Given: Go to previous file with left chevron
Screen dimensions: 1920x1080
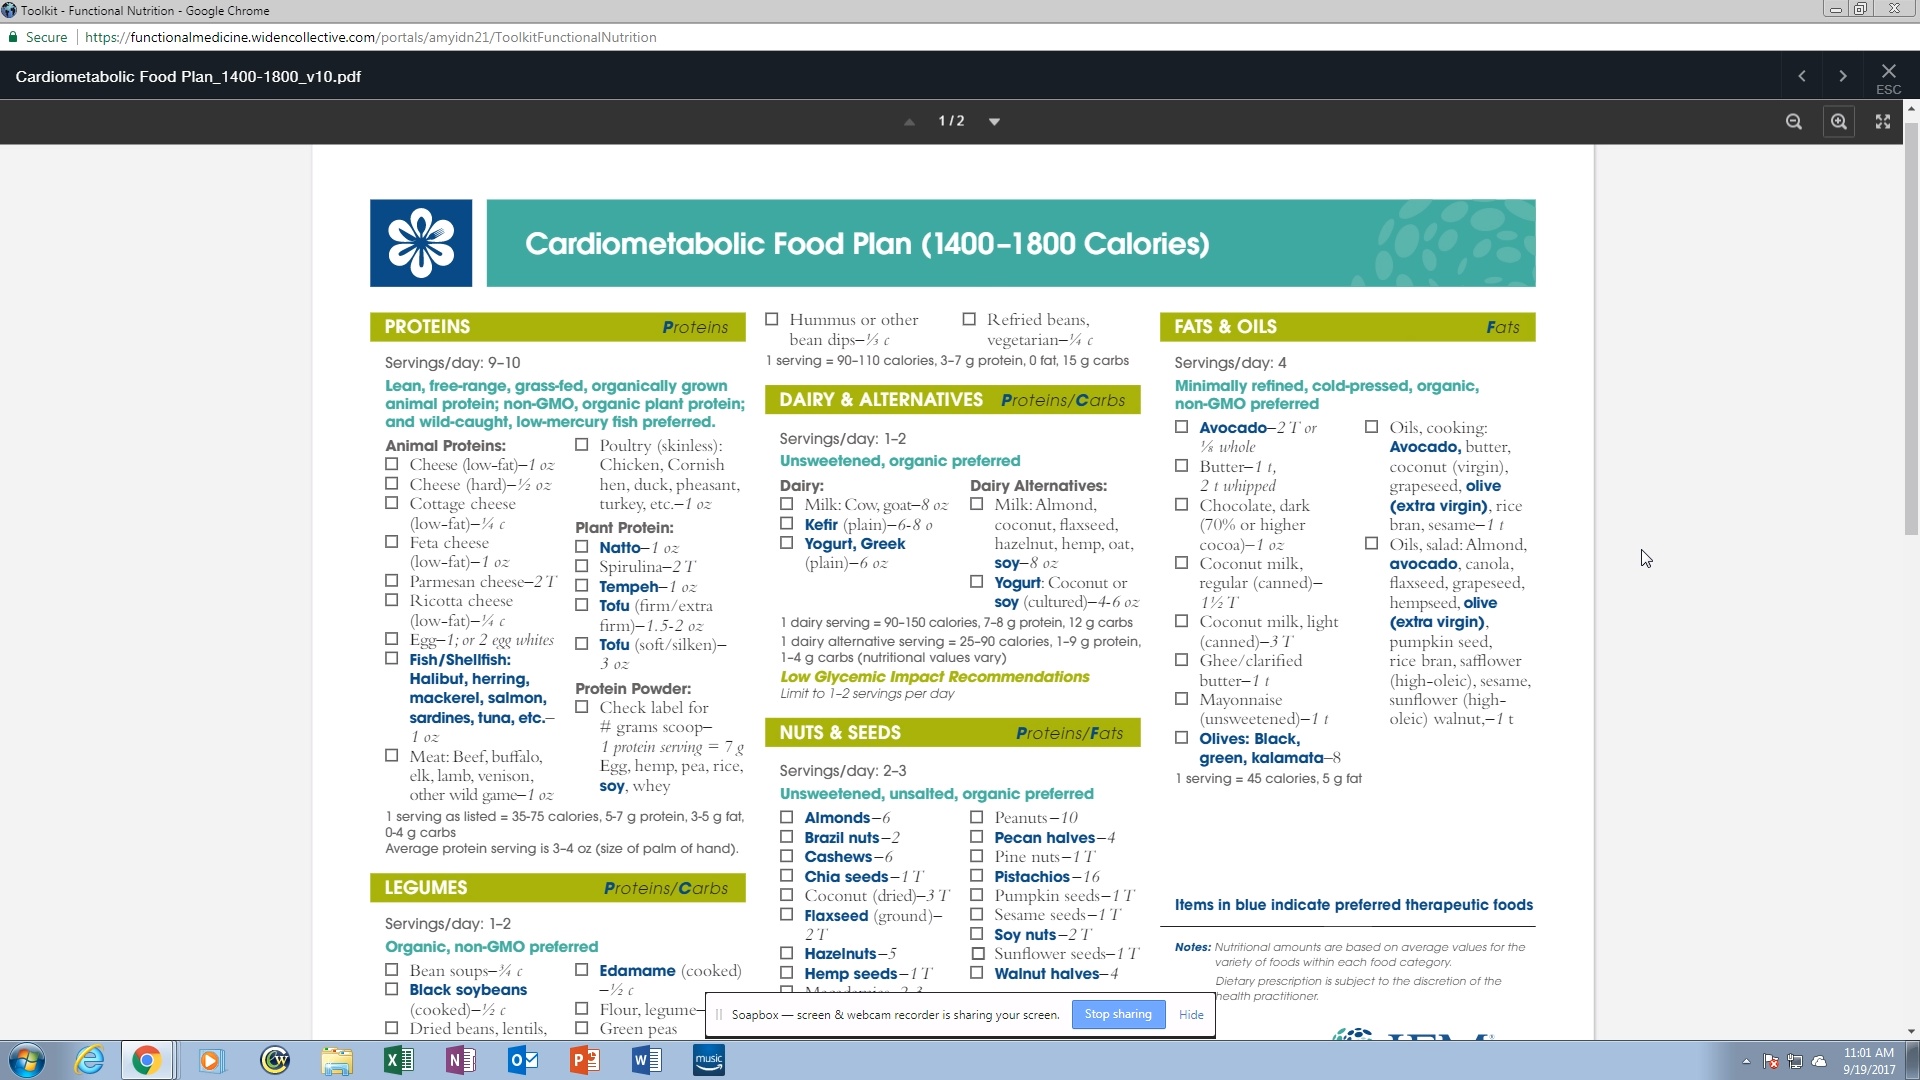Looking at the screenshot, I should click(x=1802, y=76).
